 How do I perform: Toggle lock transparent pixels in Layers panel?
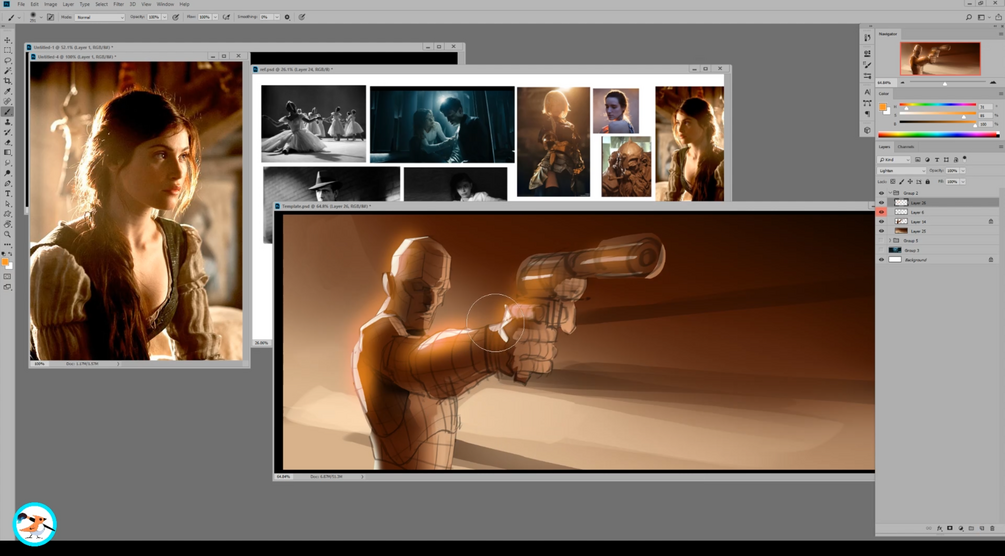tap(893, 181)
